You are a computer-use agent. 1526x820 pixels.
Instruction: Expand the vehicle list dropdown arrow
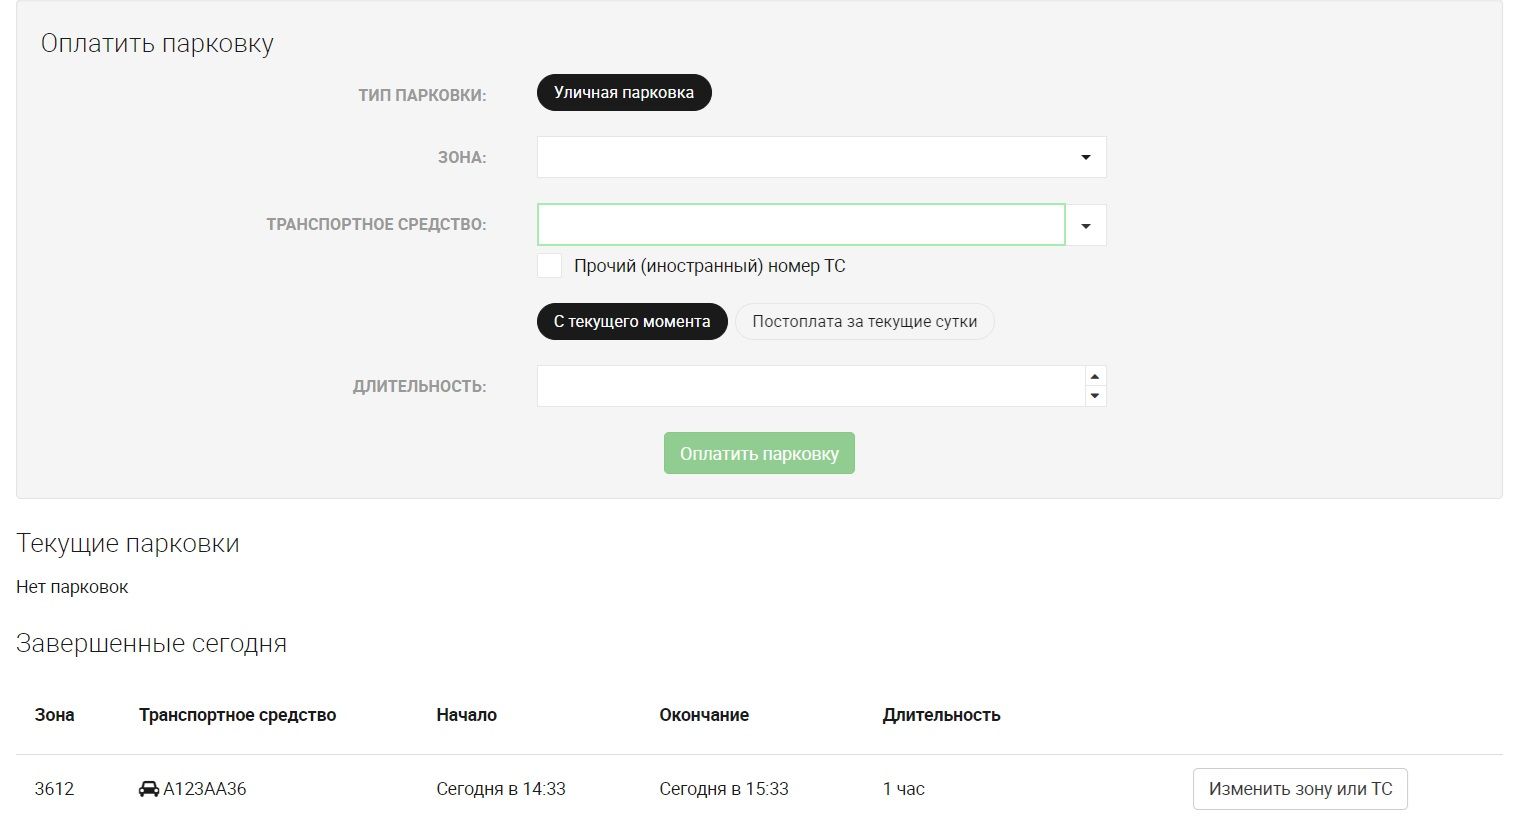(x=1086, y=225)
